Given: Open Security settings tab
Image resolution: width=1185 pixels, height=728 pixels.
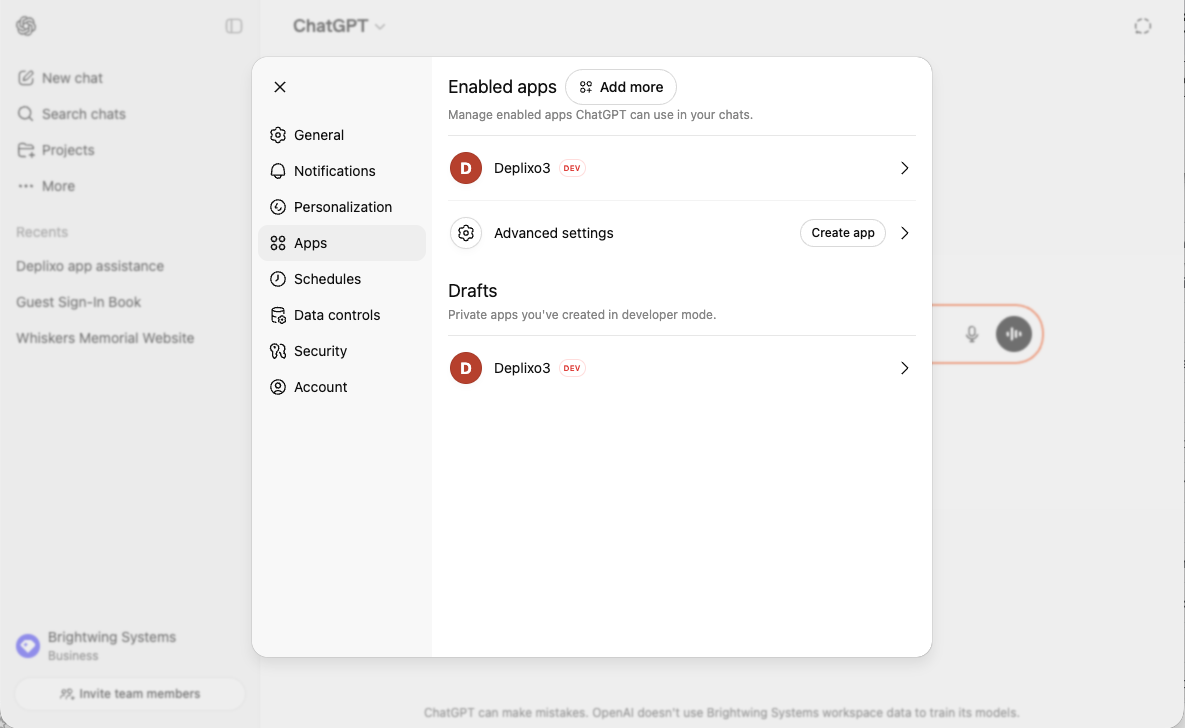Looking at the screenshot, I should pyautogui.click(x=342, y=351).
